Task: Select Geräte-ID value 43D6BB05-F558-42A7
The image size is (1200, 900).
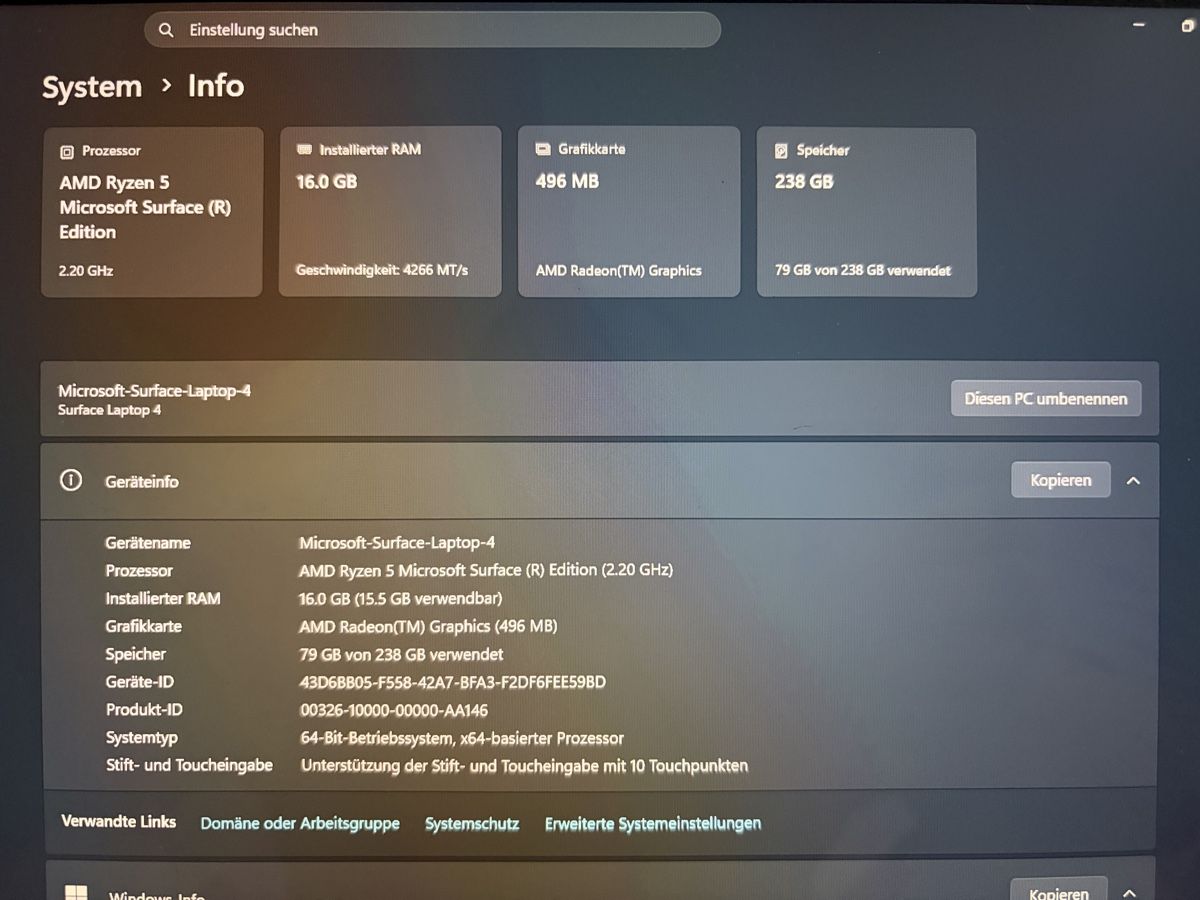Action: [x=452, y=683]
